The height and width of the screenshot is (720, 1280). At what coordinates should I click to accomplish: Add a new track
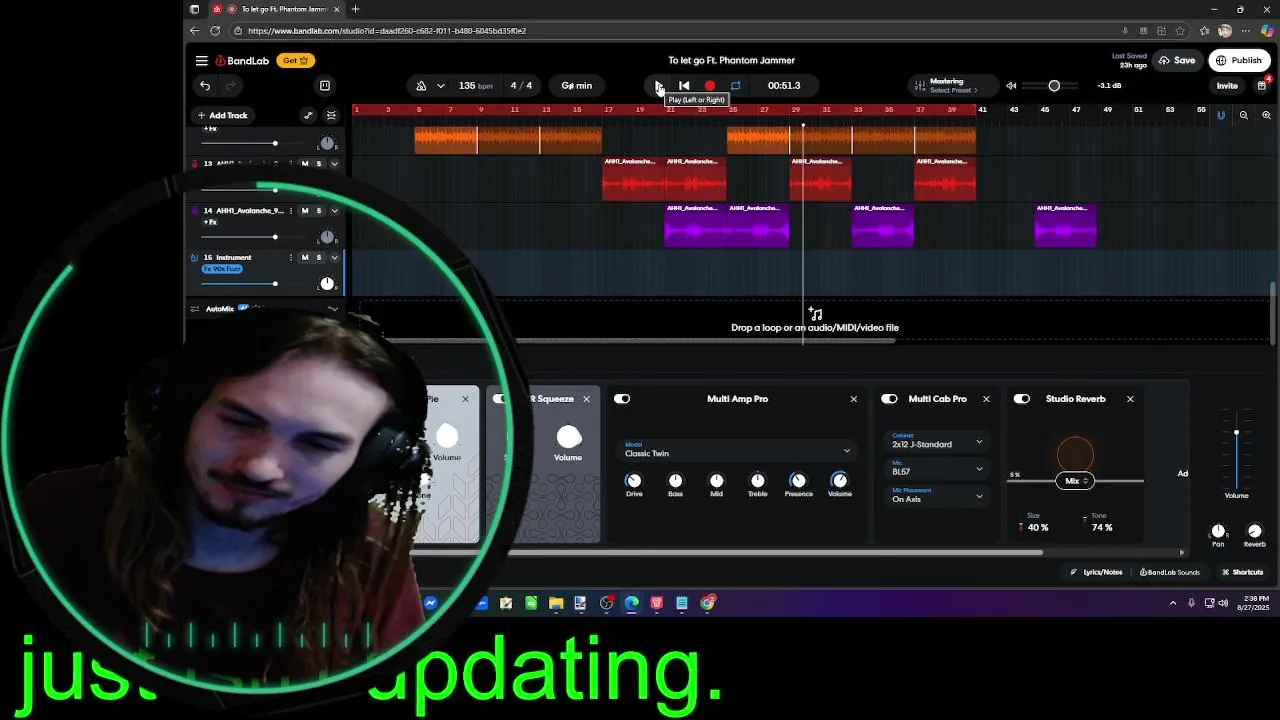pos(222,115)
